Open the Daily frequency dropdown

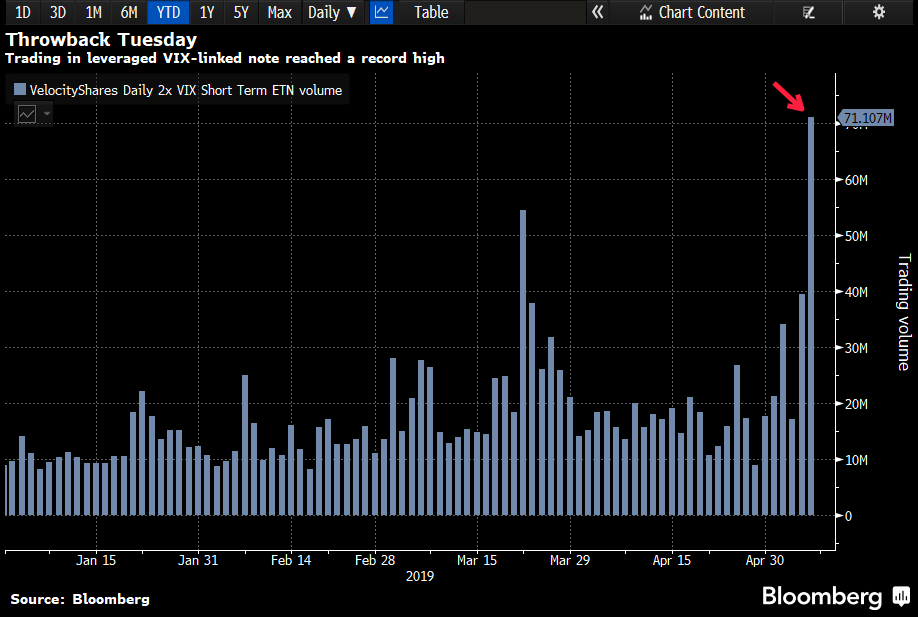click(332, 12)
